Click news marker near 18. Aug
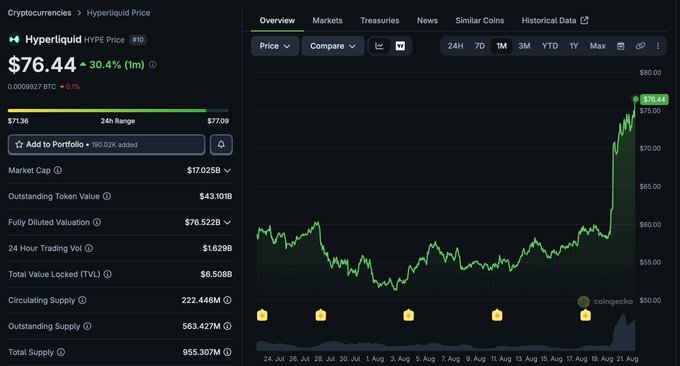Image resolution: width=680 pixels, height=366 pixels. click(585, 315)
